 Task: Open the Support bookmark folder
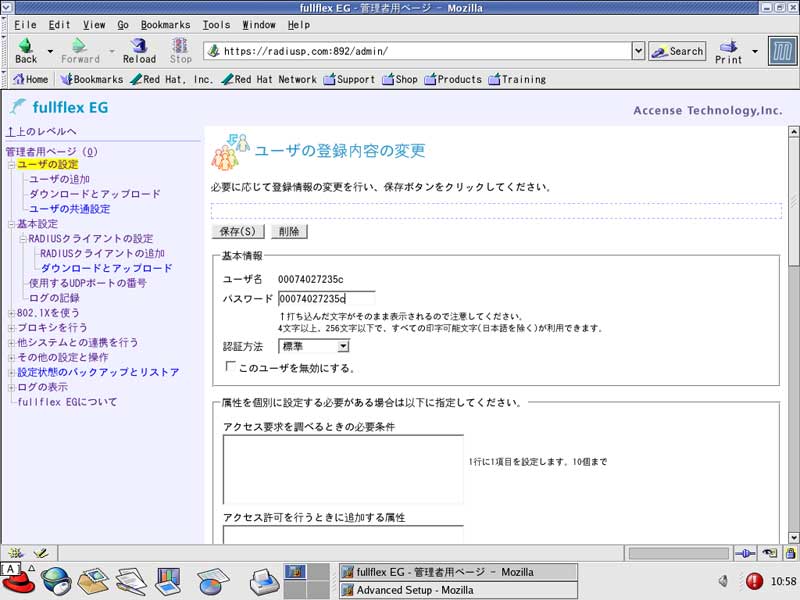[349, 79]
